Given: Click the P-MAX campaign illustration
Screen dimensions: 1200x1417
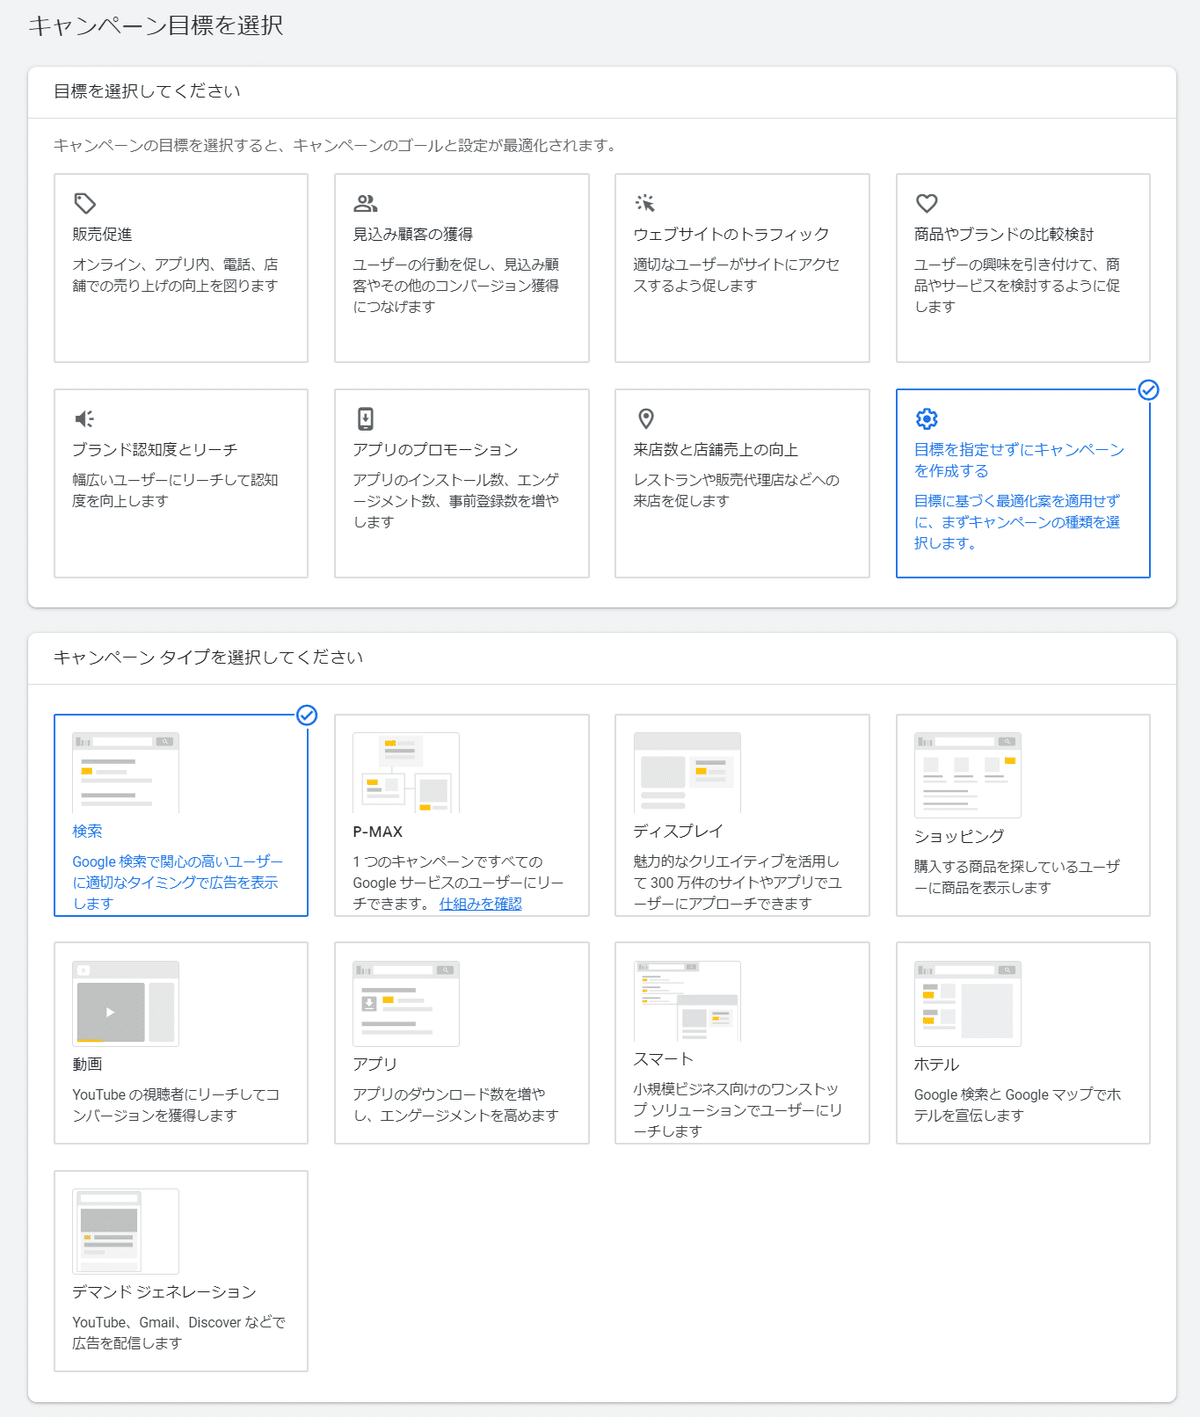Looking at the screenshot, I should point(406,772).
